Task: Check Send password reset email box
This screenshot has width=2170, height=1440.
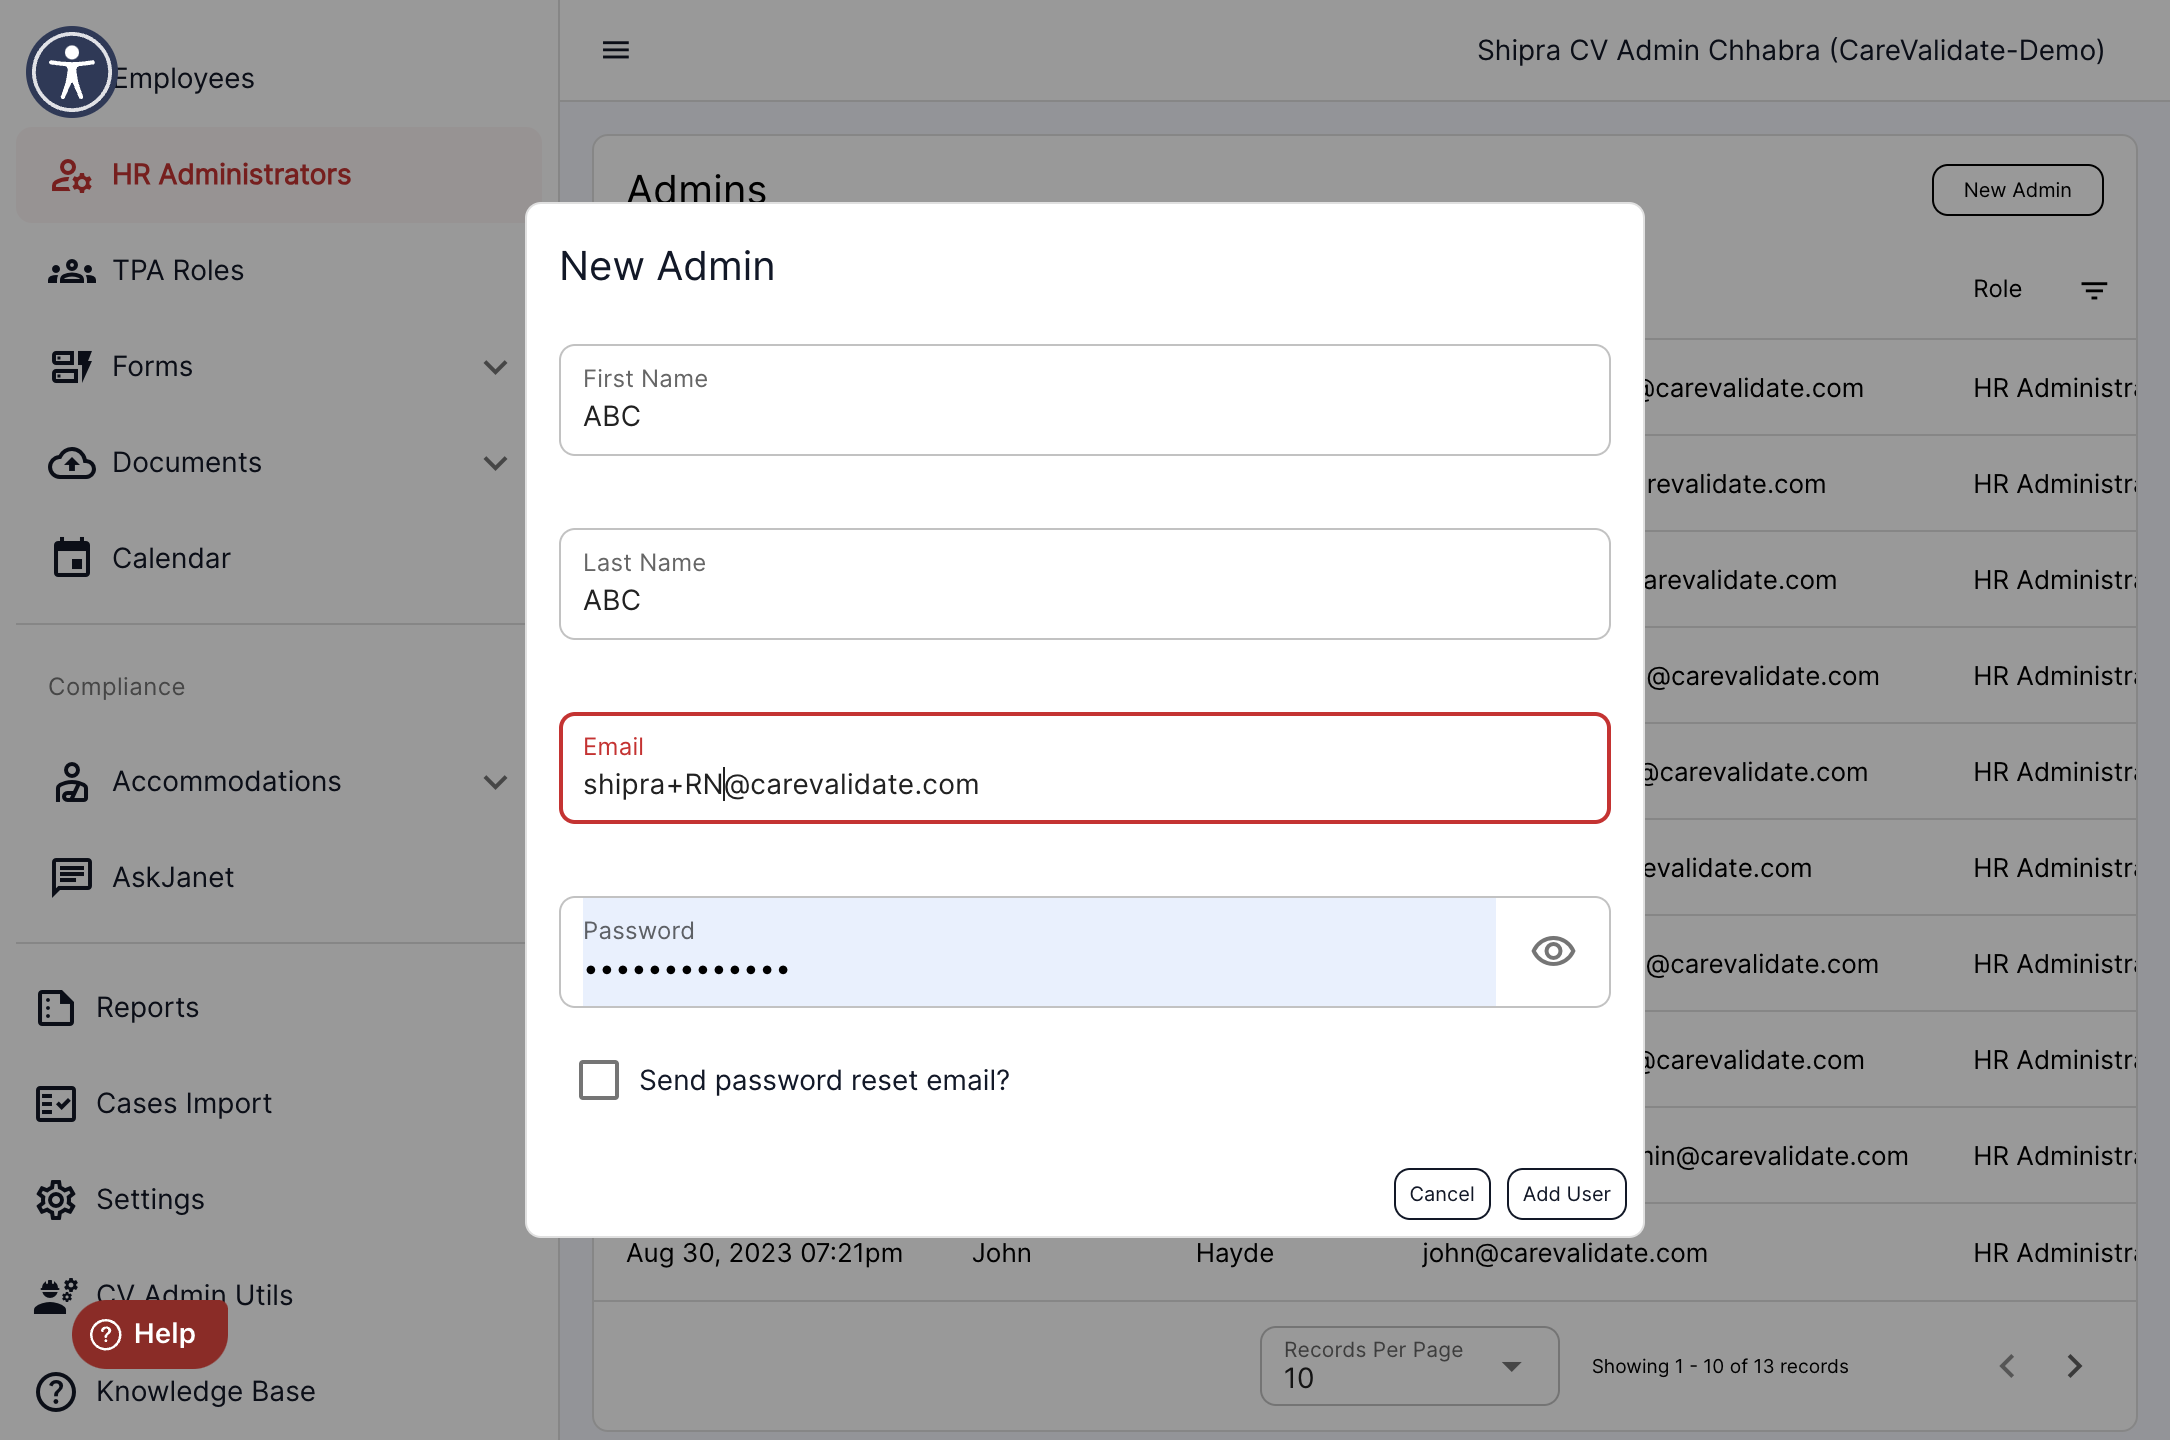Action: point(599,1080)
